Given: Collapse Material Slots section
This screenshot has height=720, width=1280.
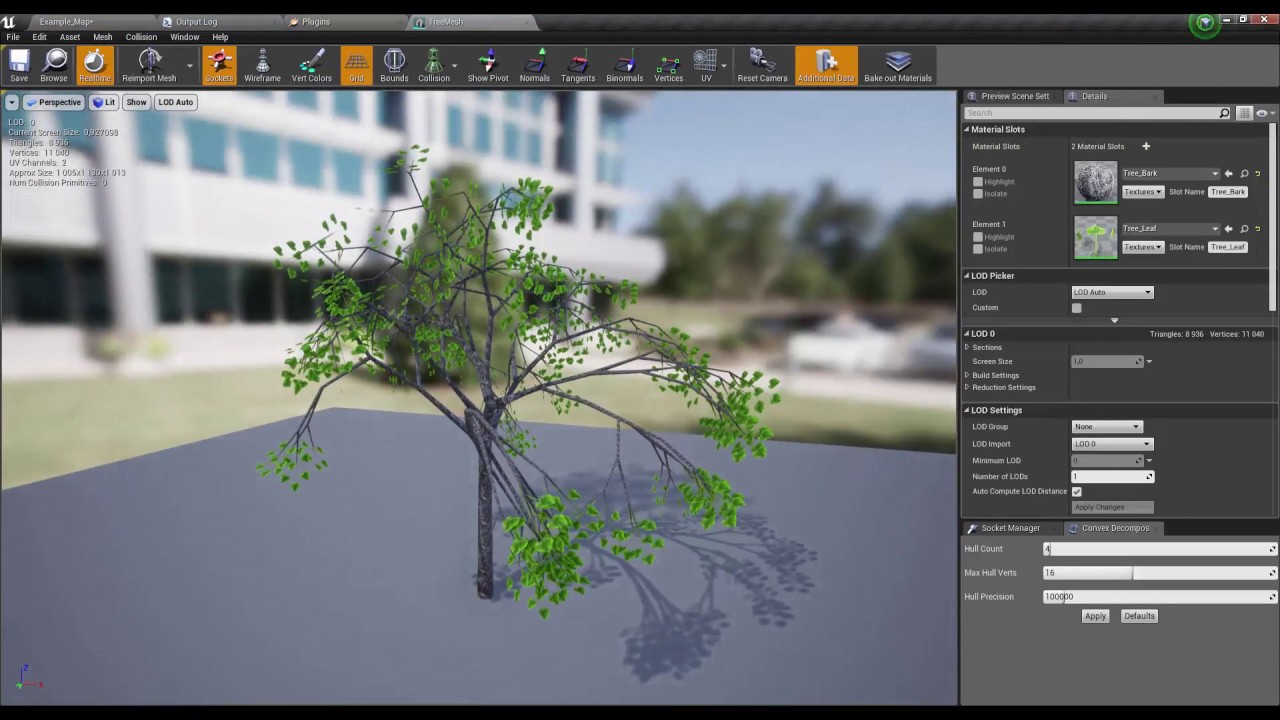Looking at the screenshot, I should (967, 129).
